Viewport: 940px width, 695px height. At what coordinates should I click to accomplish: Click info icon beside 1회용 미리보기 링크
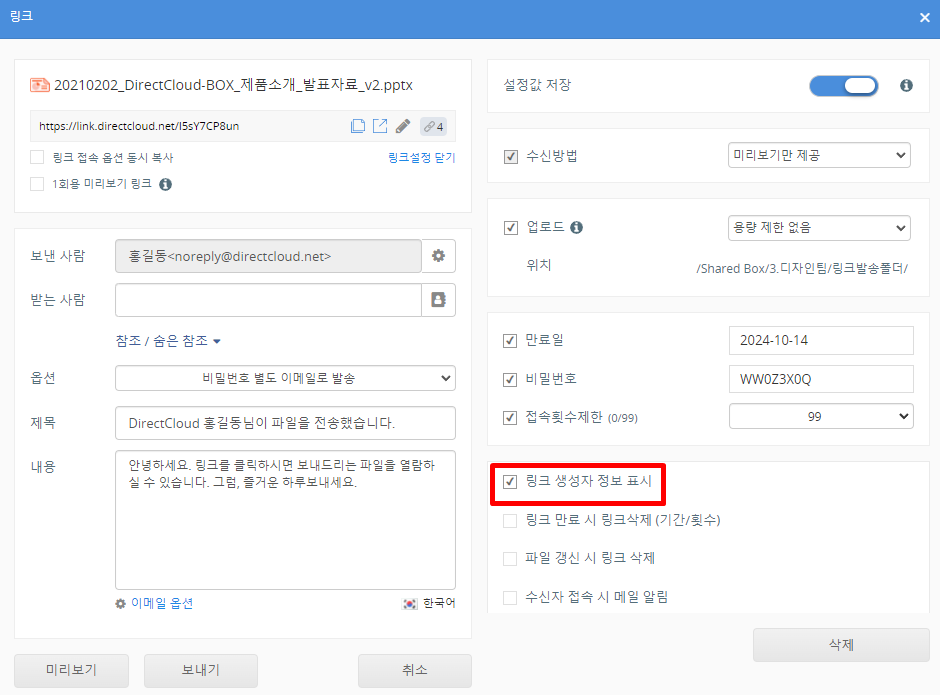166,184
